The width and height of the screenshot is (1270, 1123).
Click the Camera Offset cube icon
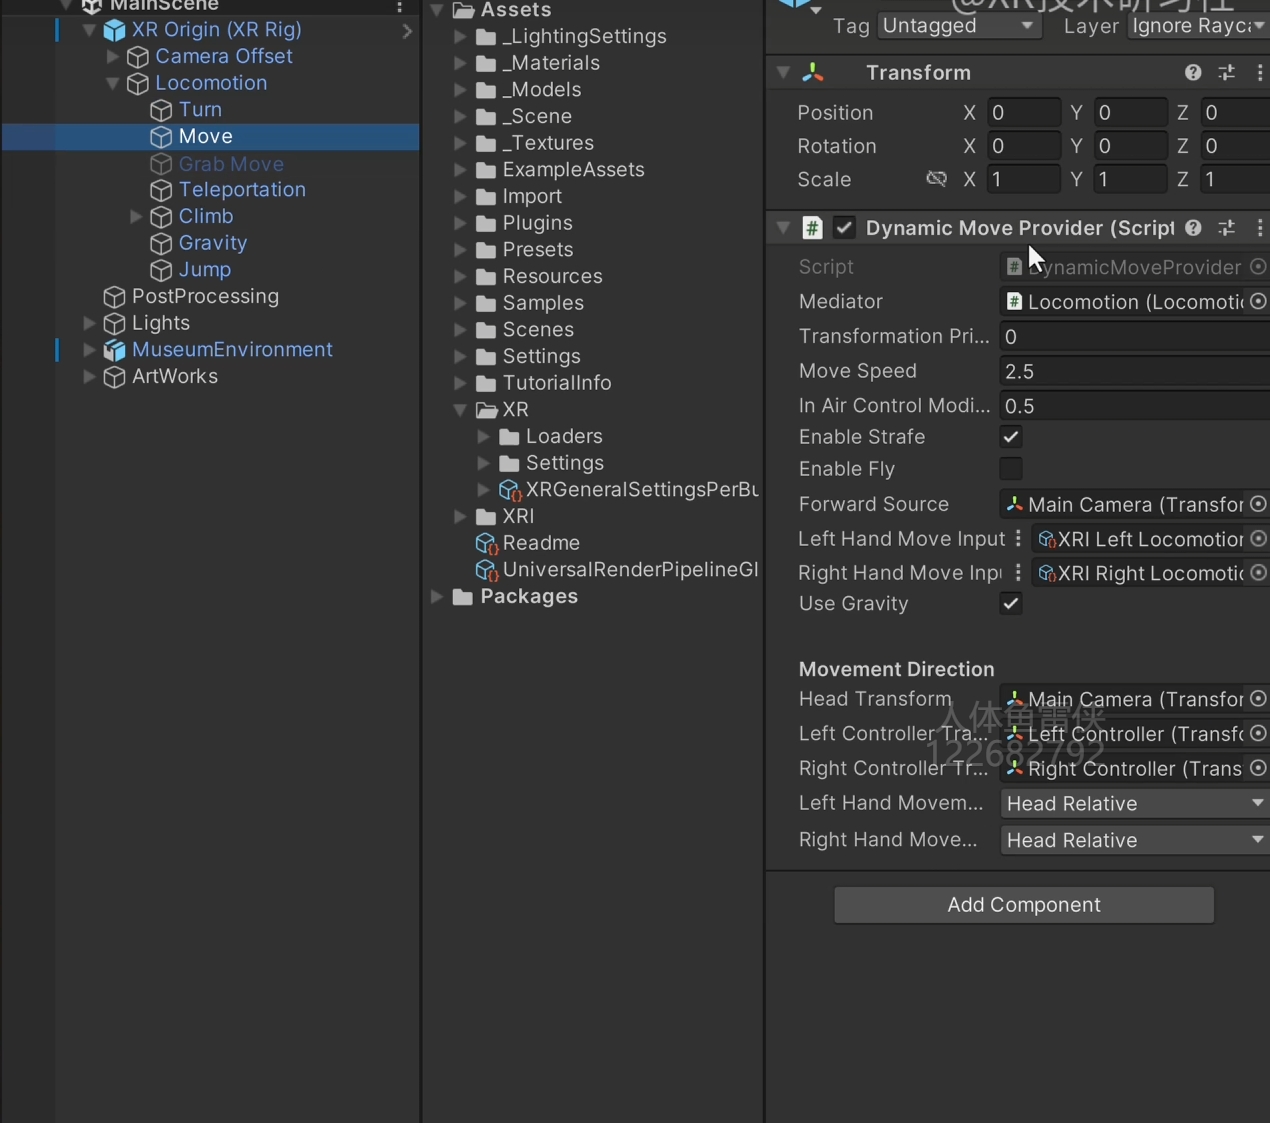click(138, 57)
